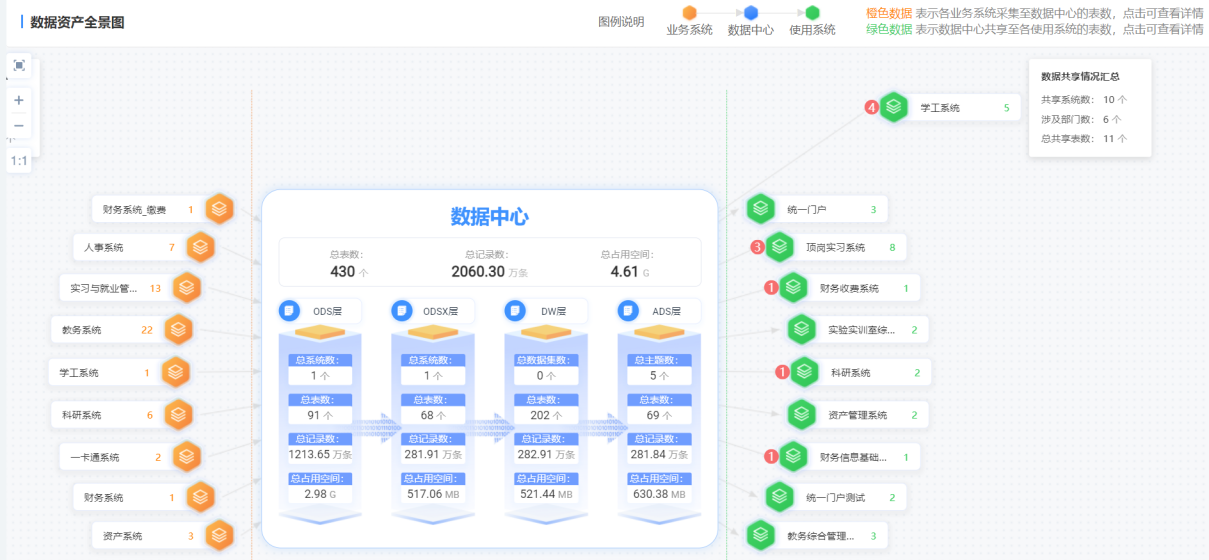Click the ODS层 blue document icon

pos(289,311)
